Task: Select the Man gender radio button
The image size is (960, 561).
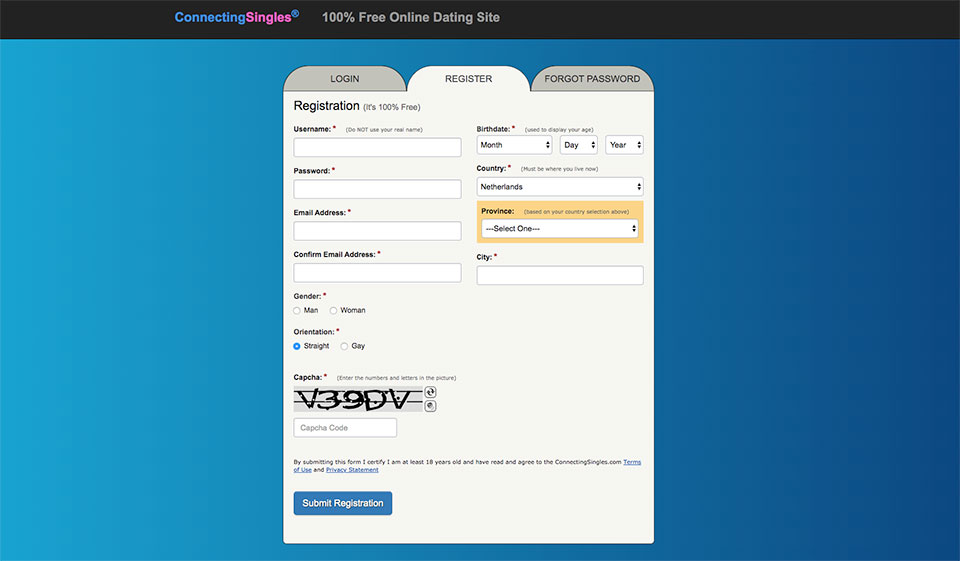Action: (x=297, y=311)
